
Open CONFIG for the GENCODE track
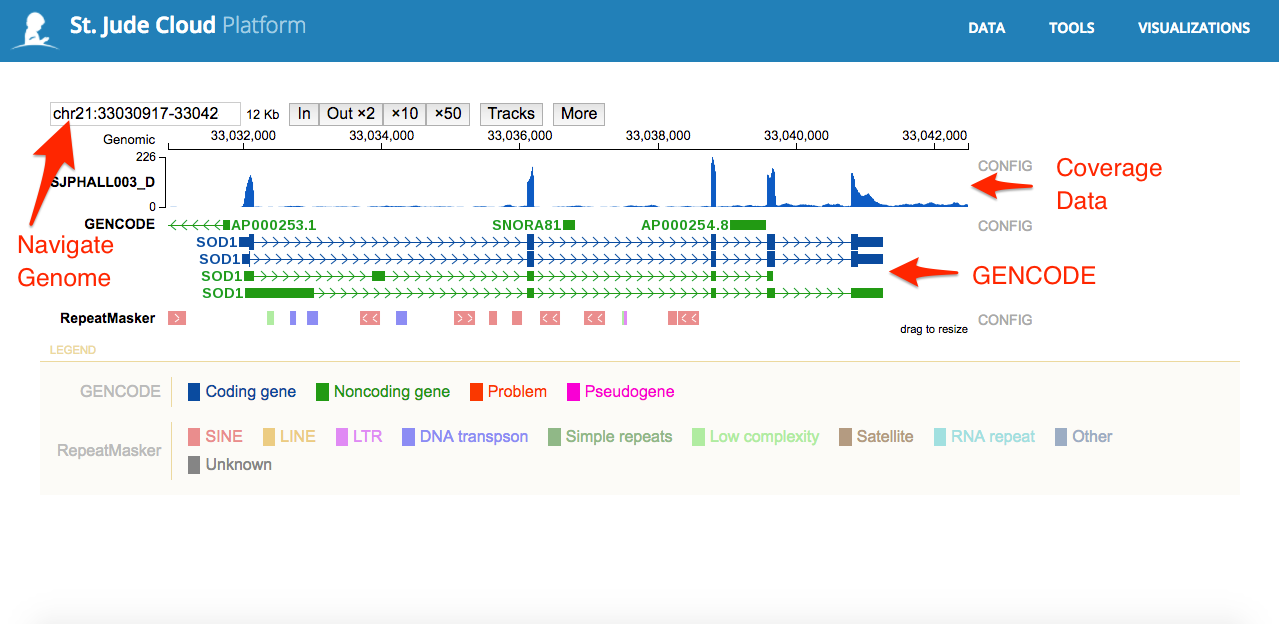[x=1005, y=226]
